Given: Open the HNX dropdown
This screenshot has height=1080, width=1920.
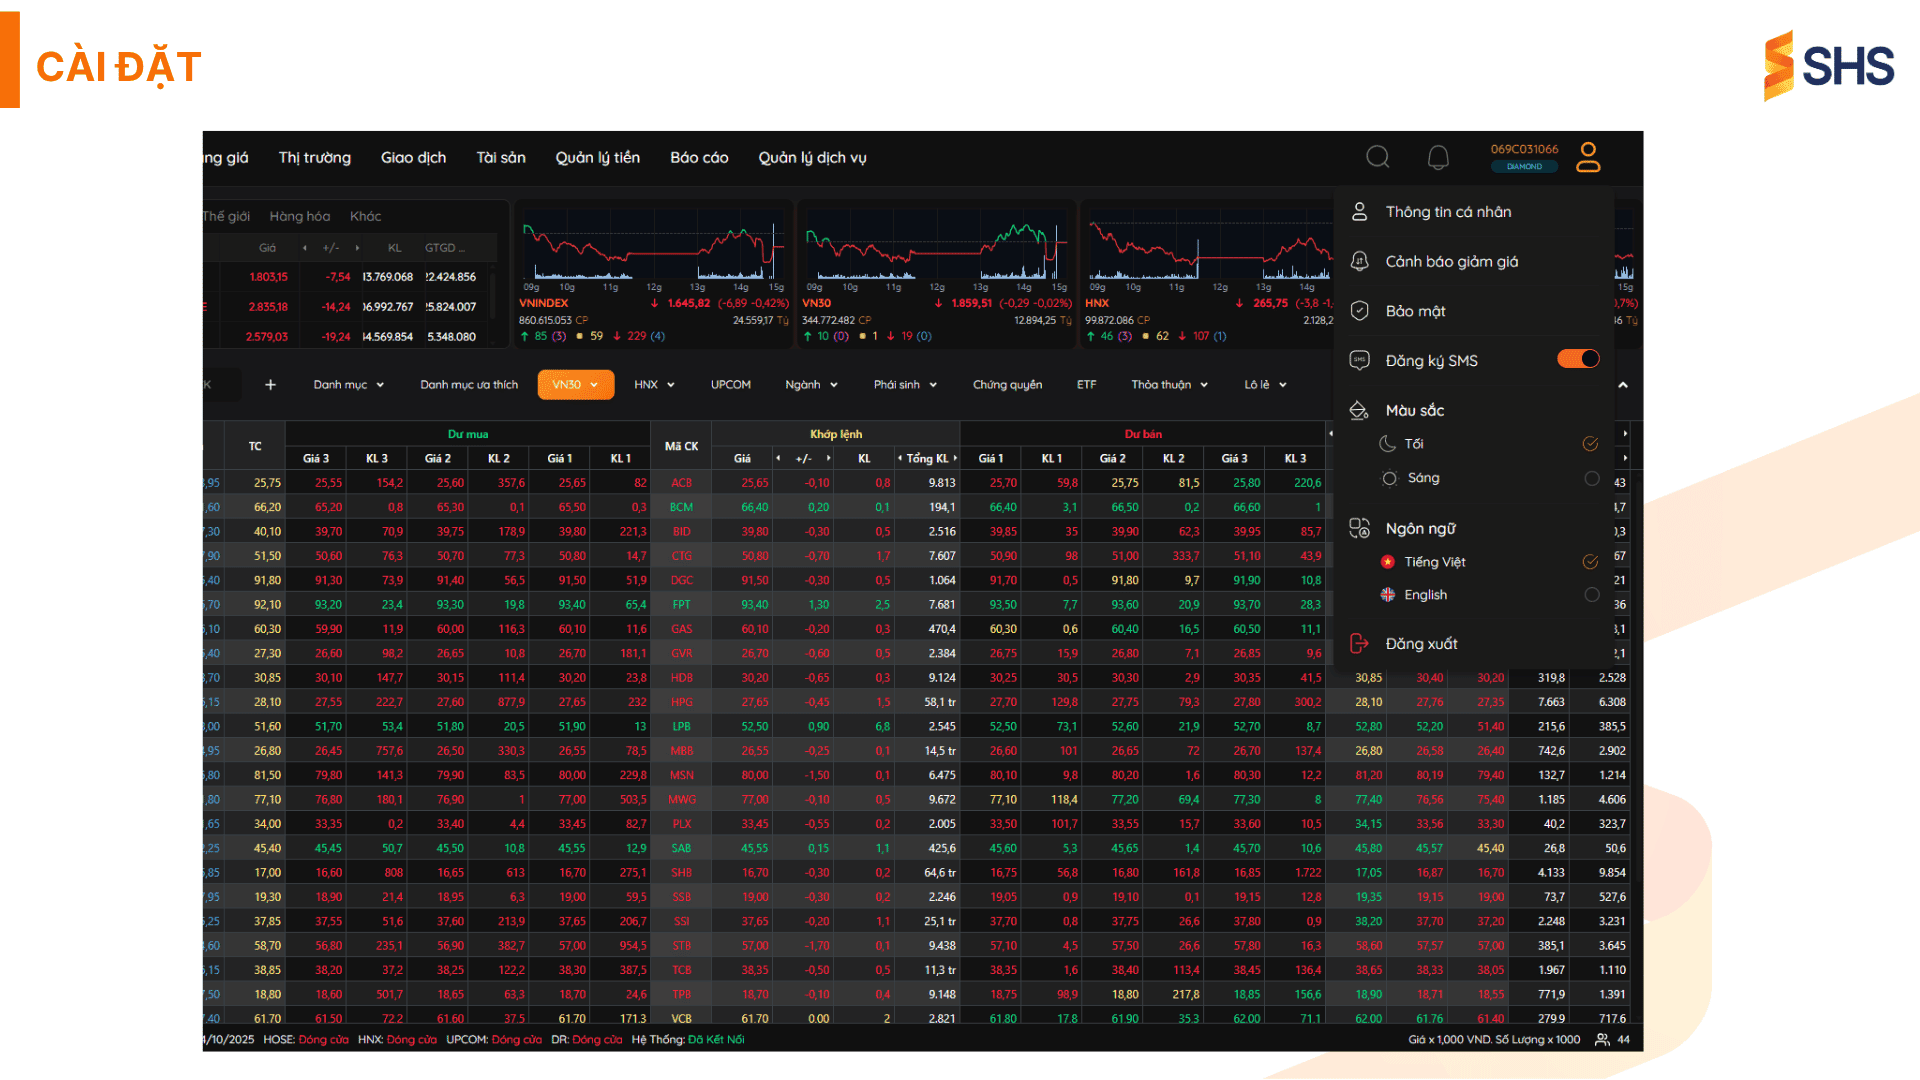Looking at the screenshot, I should [x=654, y=385].
